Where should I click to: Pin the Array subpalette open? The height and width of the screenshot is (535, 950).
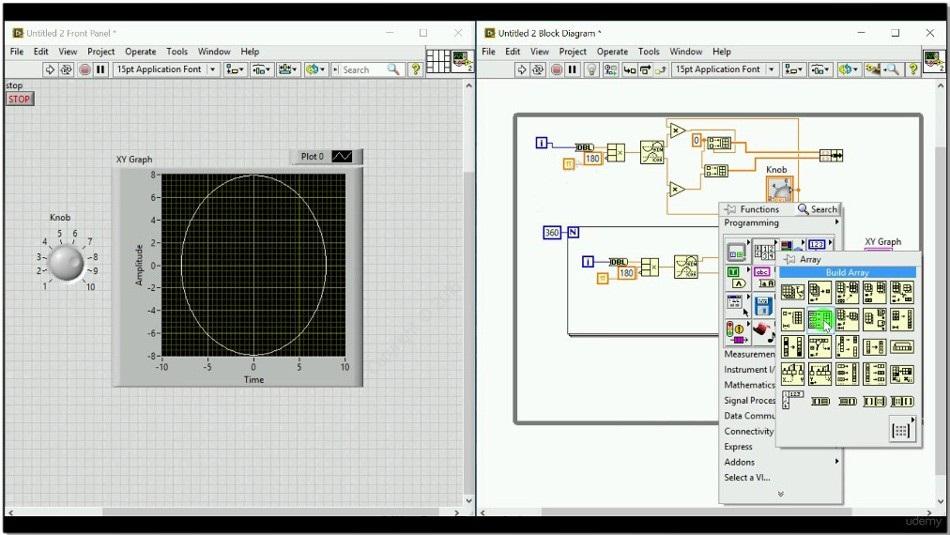[x=789, y=259]
